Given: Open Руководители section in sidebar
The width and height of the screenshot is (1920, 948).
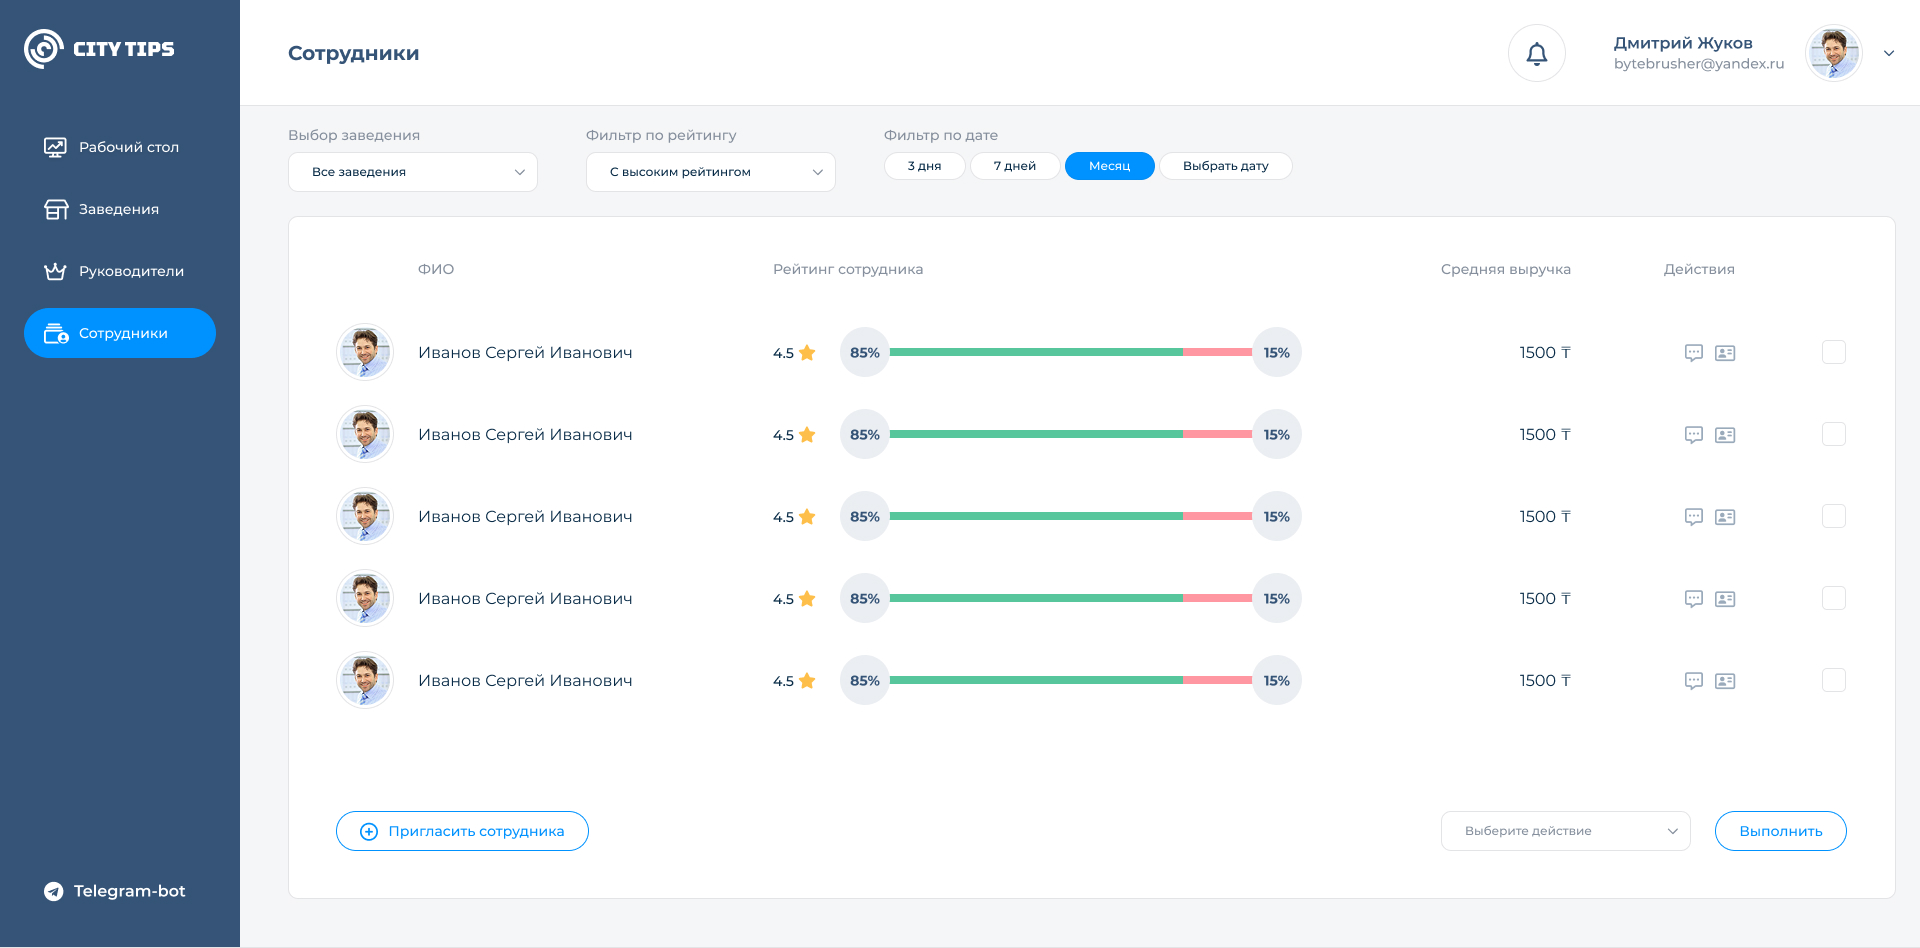Looking at the screenshot, I should pos(120,271).
